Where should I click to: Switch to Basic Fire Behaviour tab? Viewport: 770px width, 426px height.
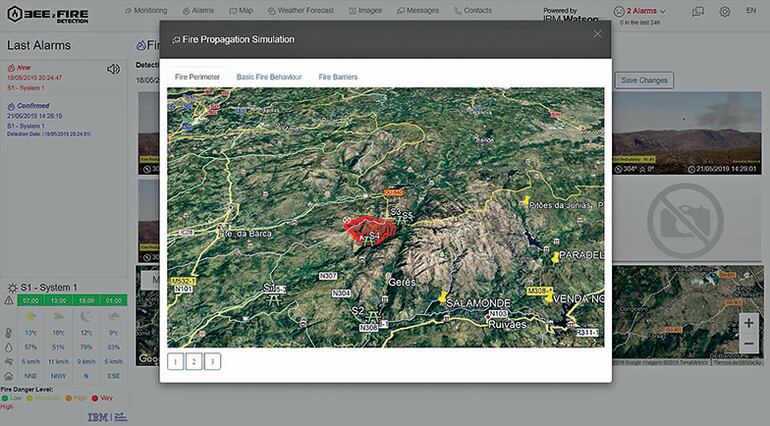pos(269,77)
